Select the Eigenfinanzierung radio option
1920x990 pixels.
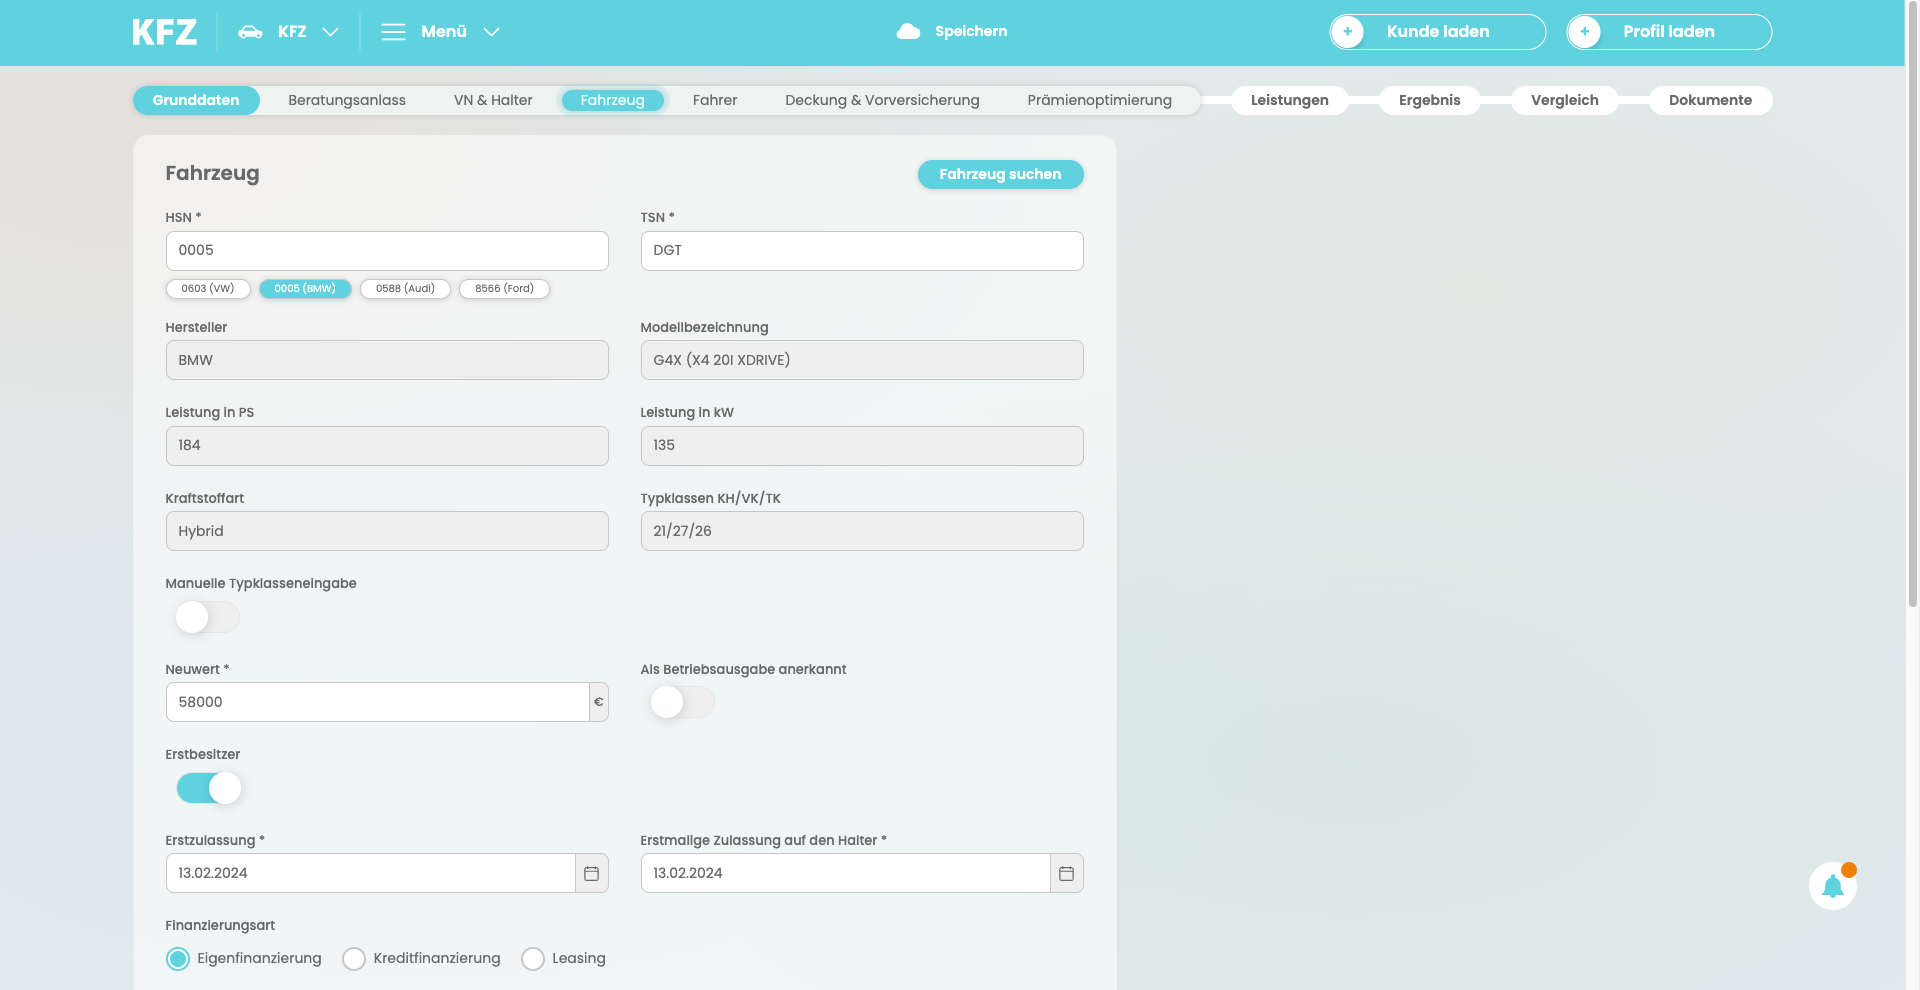(178, 959)
